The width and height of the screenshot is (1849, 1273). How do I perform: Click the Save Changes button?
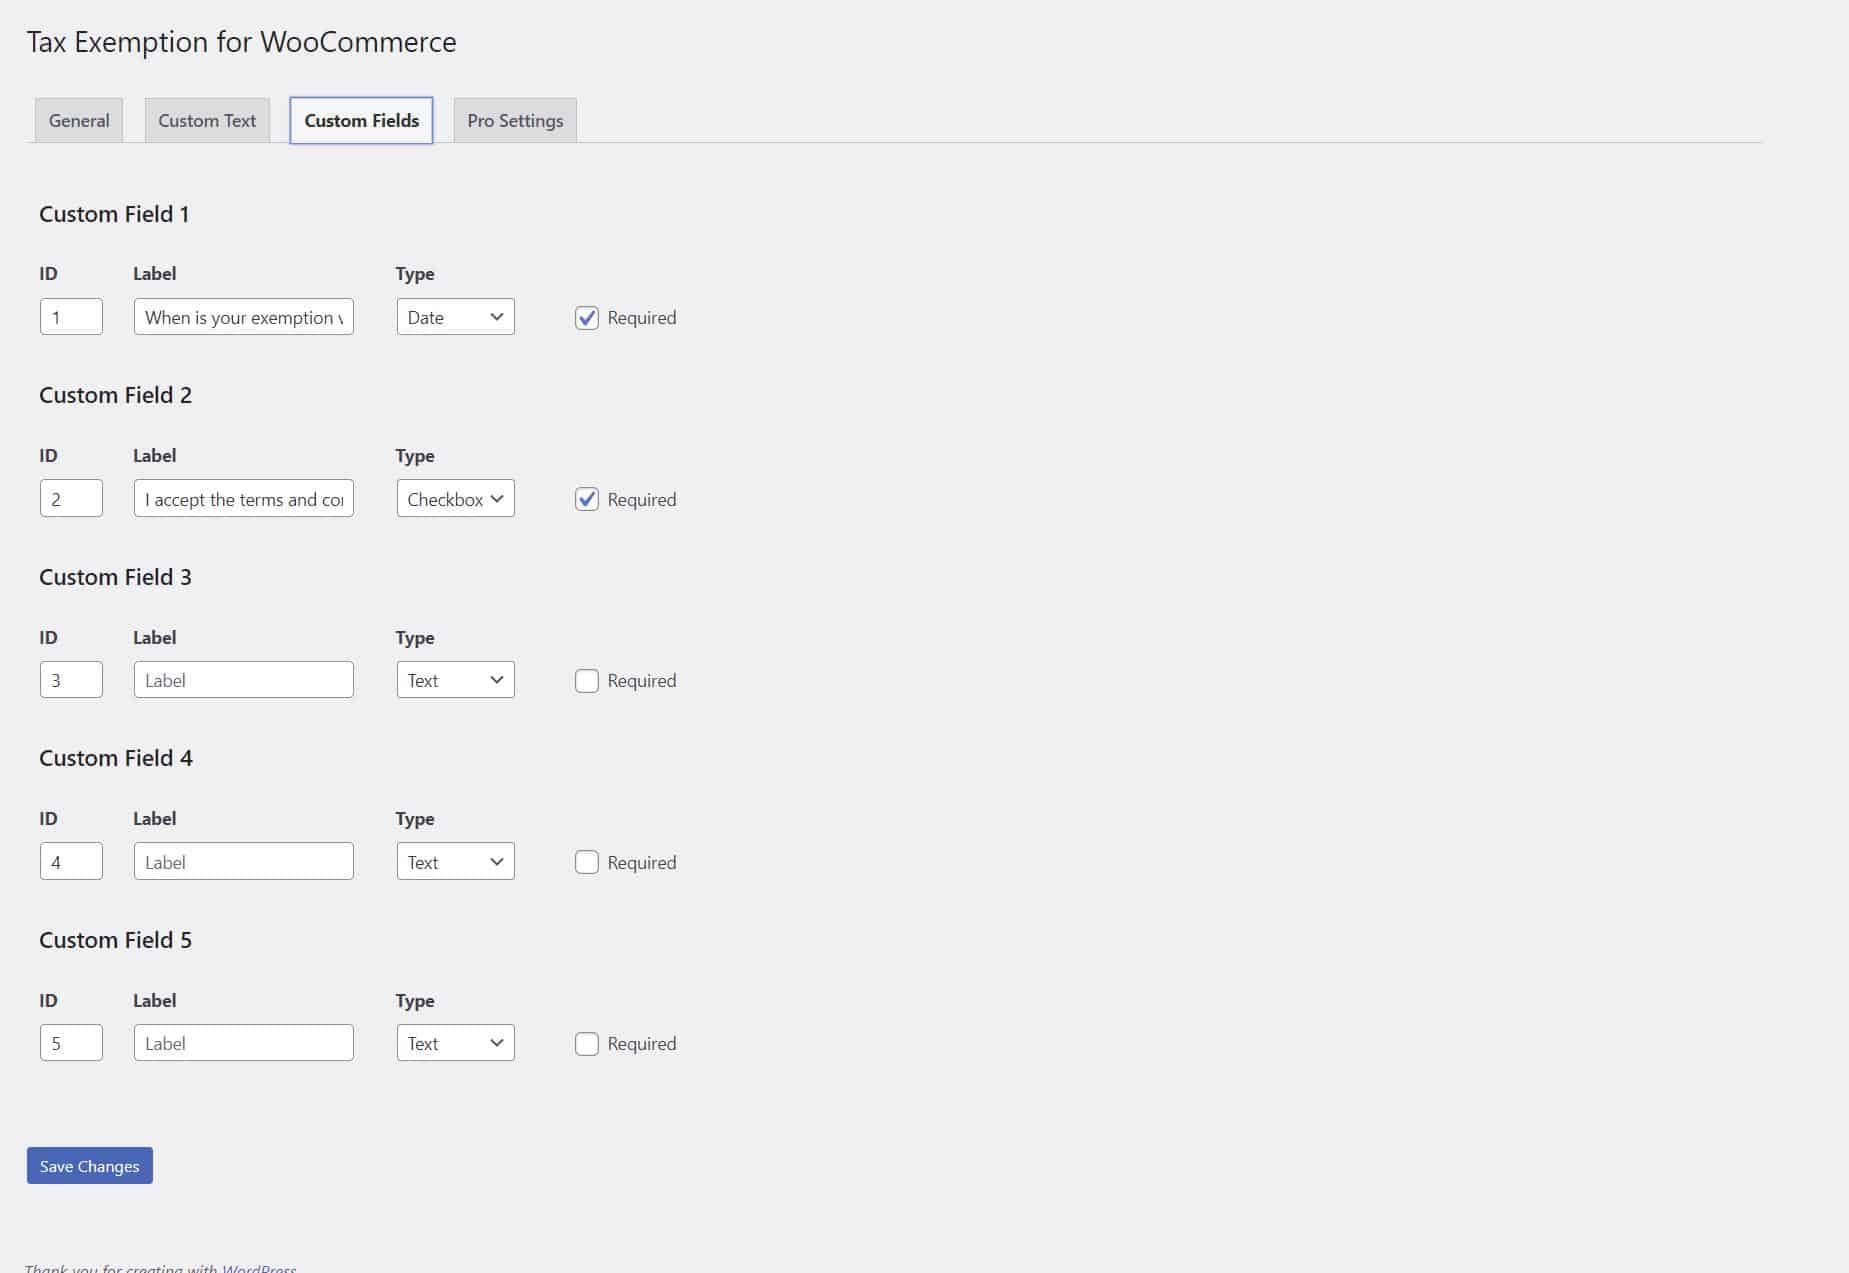(90, 1166)
